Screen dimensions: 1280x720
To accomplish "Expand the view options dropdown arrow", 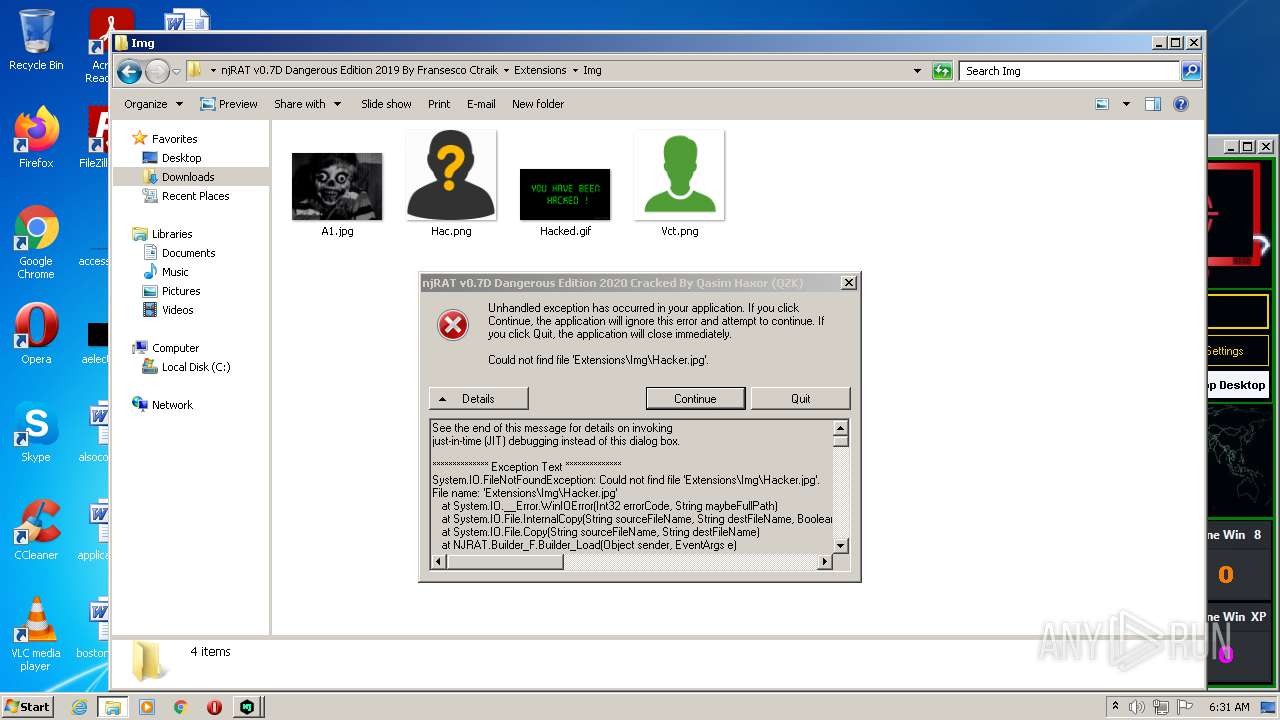I will coord(1126,104).
